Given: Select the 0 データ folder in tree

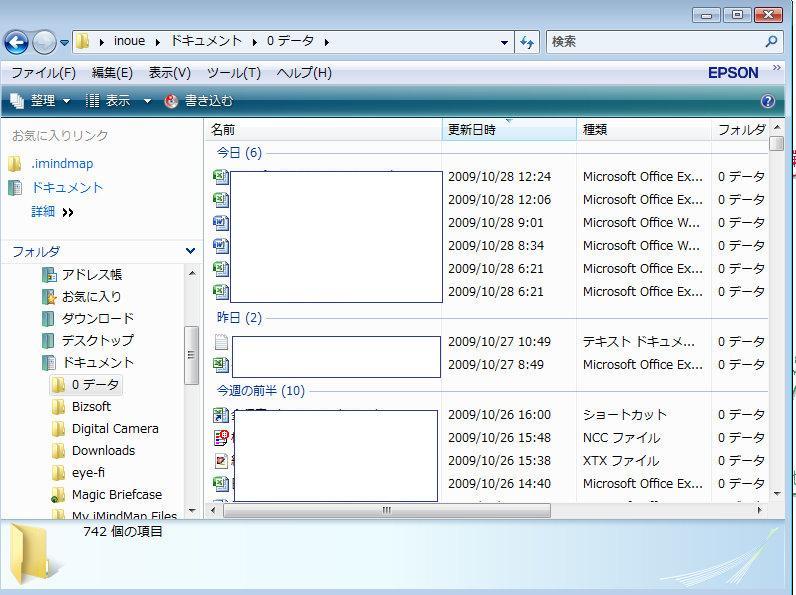Looking at the screenshot, I should [86, 385].
